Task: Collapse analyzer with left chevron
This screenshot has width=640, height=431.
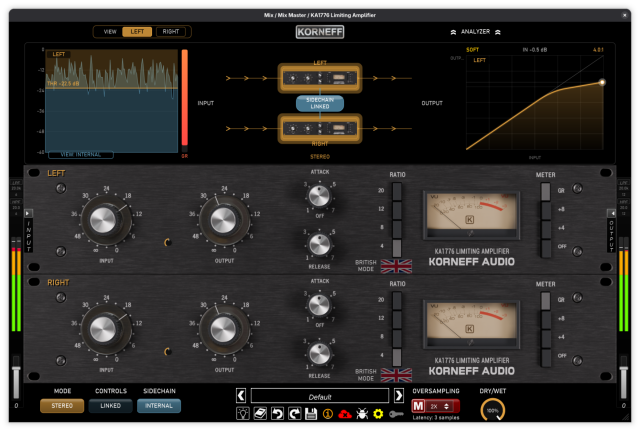Action: pyautogui.click(x=453, y=32)
